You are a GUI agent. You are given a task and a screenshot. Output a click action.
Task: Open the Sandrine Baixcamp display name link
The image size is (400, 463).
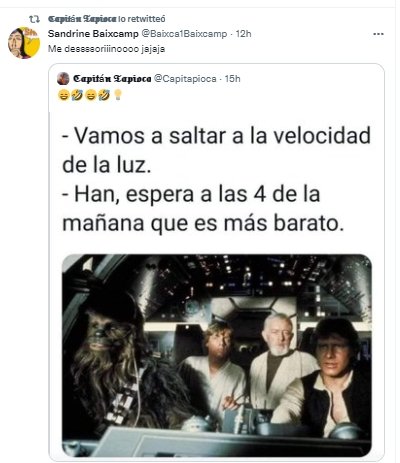click(93, 34)
